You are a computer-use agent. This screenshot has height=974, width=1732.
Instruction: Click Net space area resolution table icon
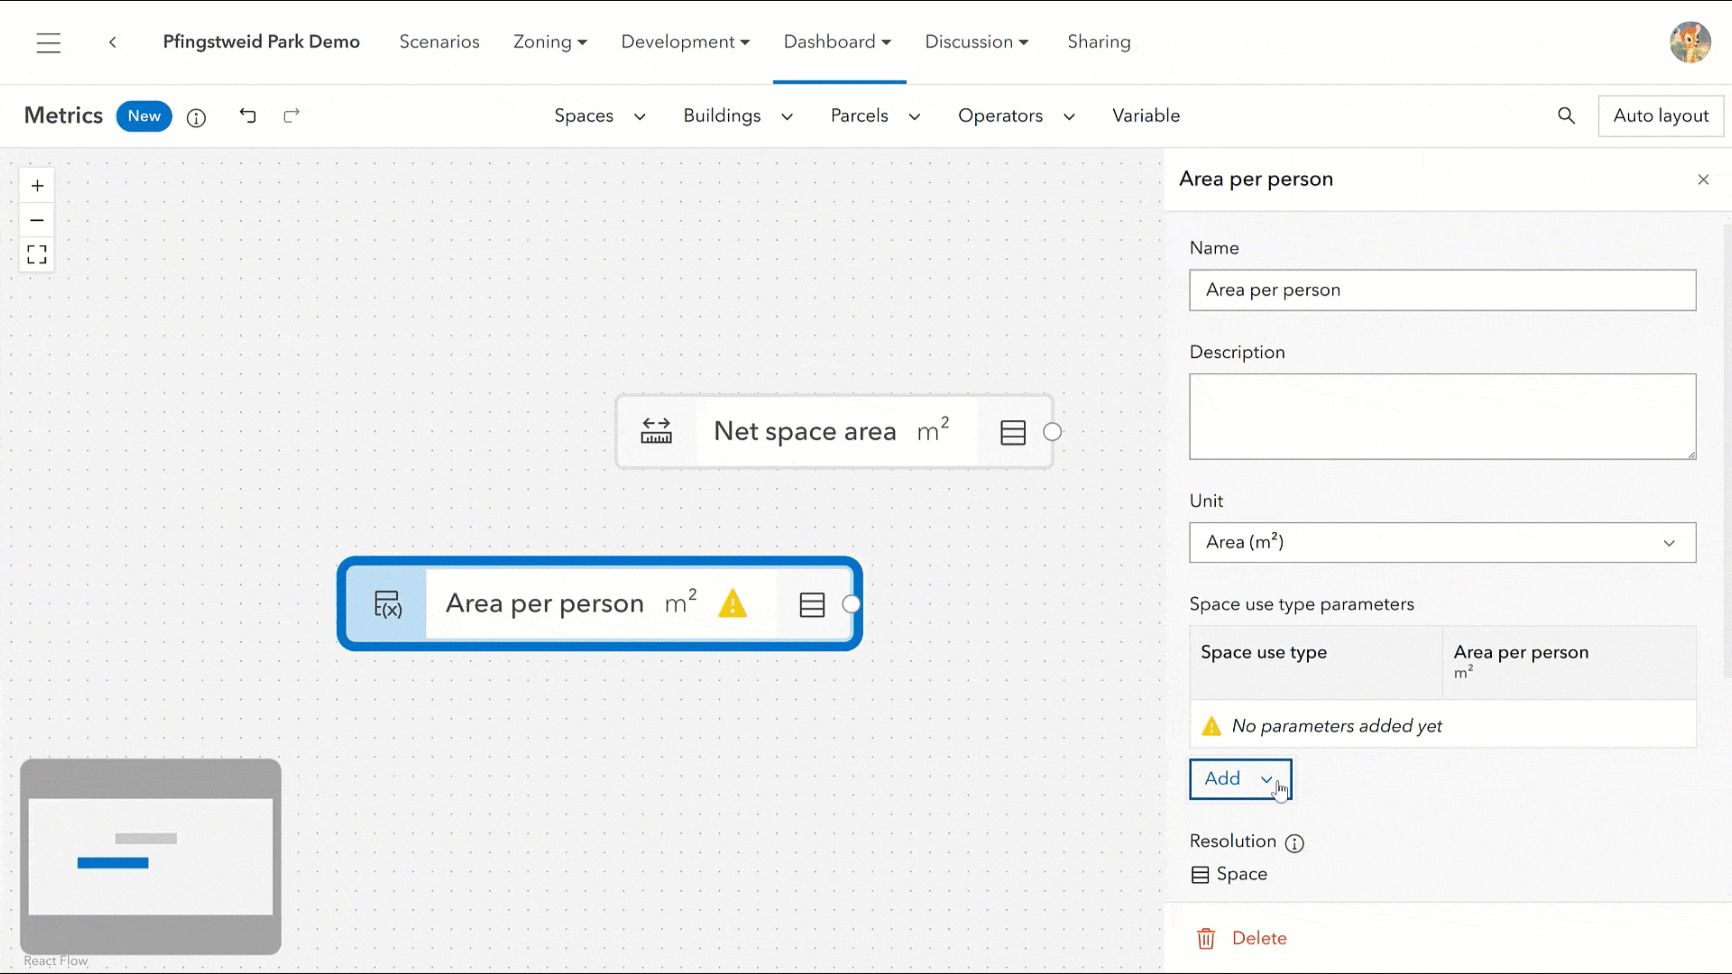point(1013,432)
